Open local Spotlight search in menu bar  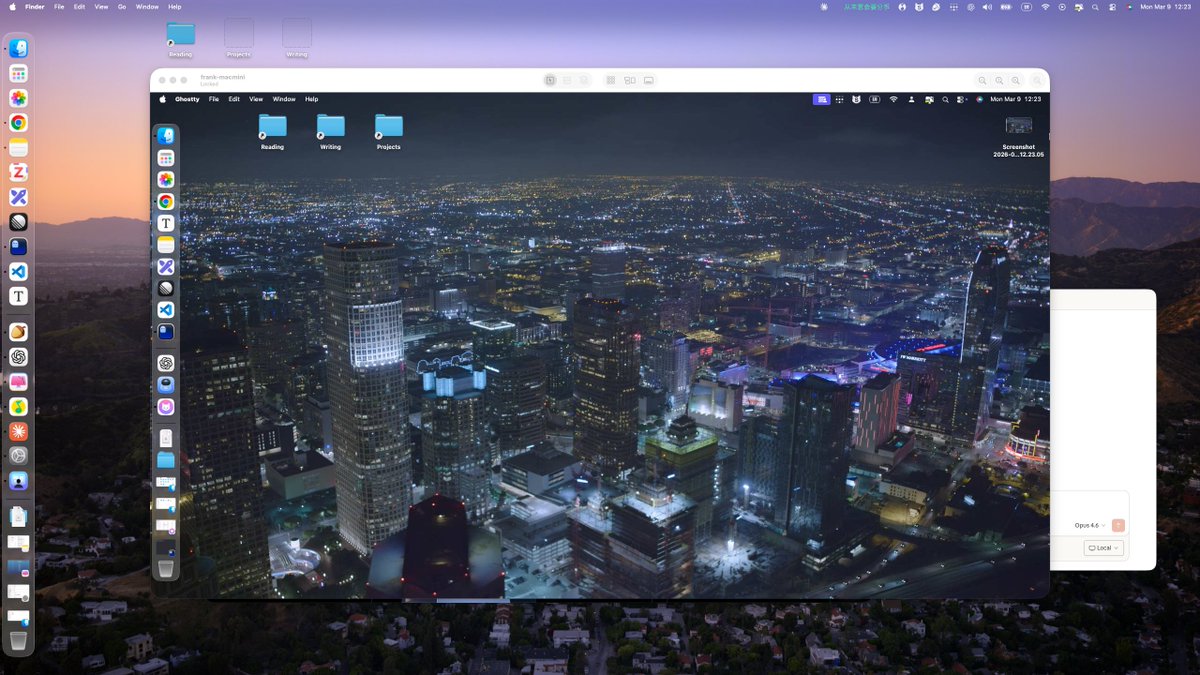tap(1095, 6)
